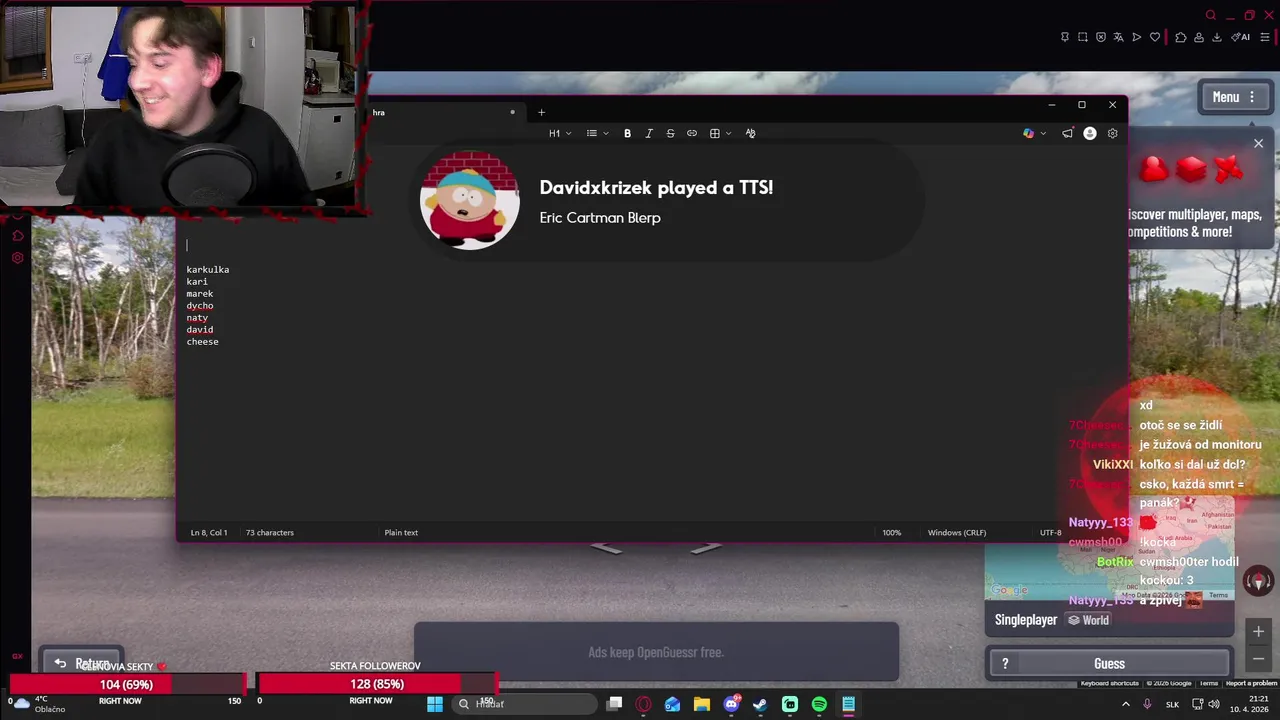Viewport: 1280px width, 720px height.
Task: Click the 'dycho' line in Notepad
Action: [x=199, y=306]
